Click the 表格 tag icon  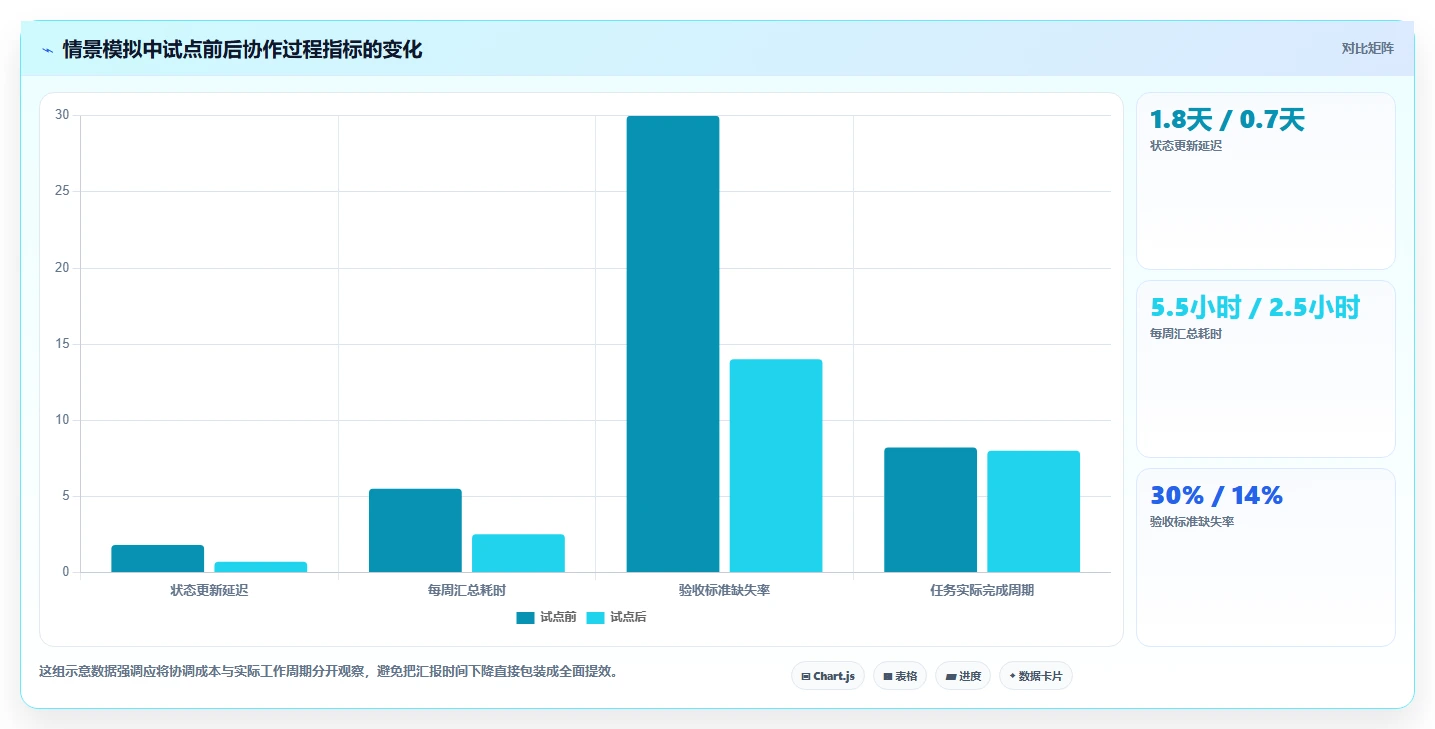(888, 677)
